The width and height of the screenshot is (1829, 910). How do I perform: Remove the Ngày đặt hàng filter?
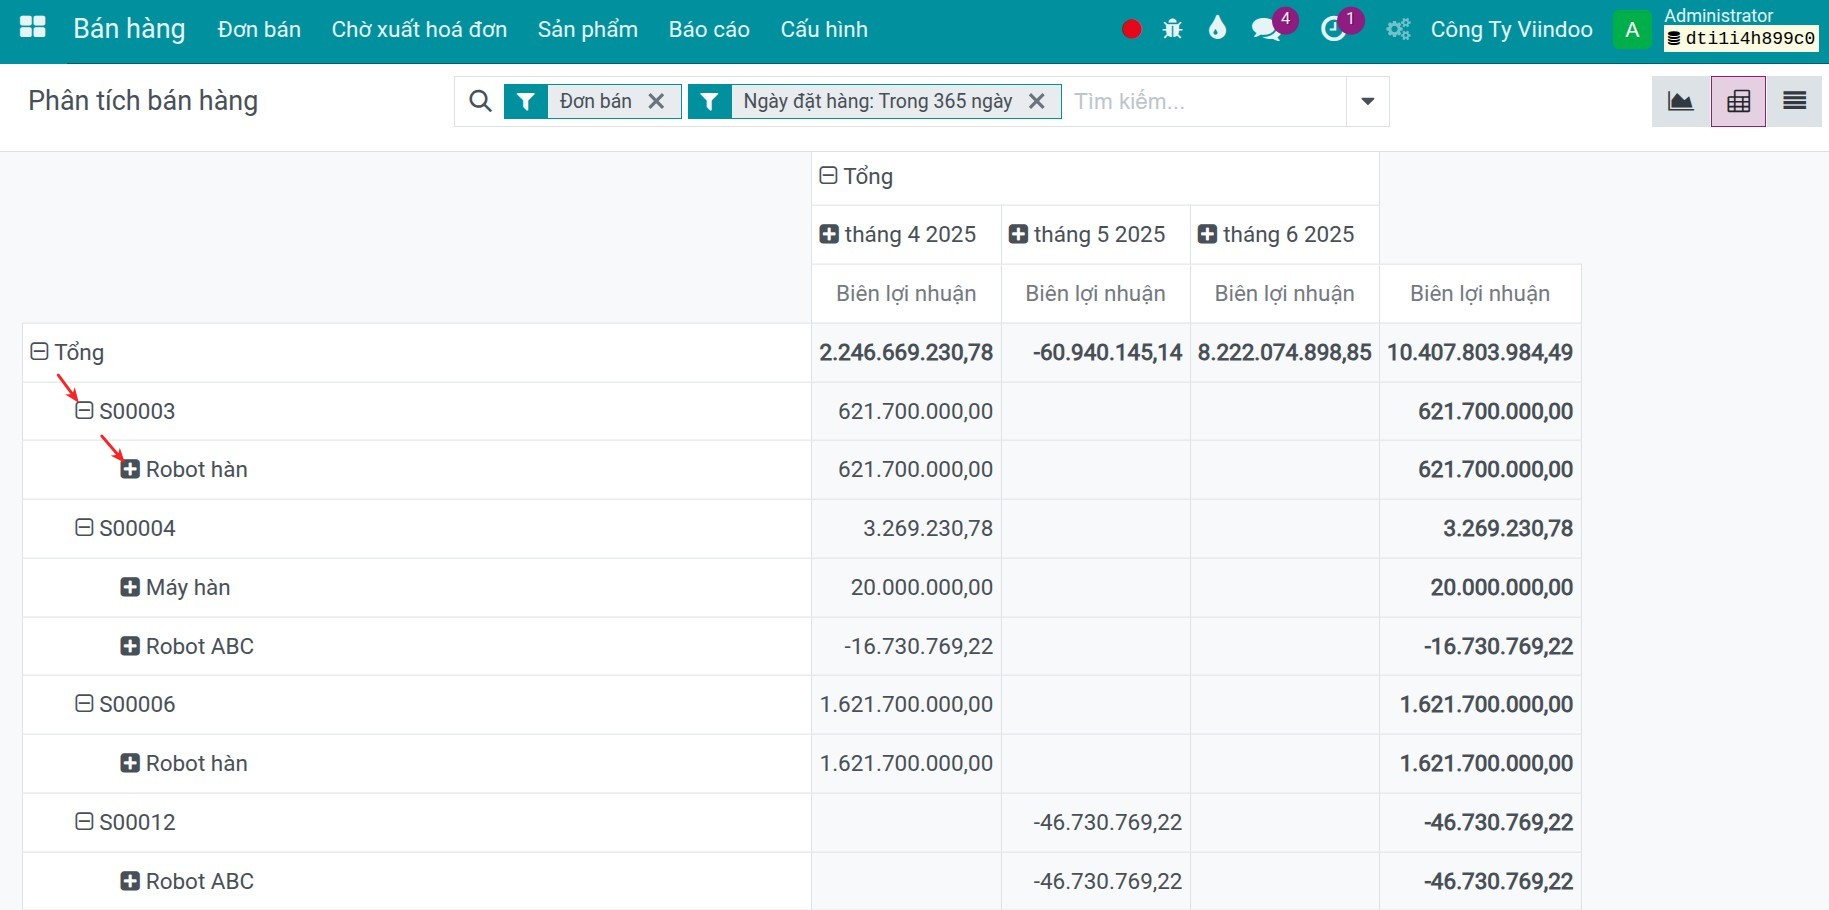[1037, 101]
